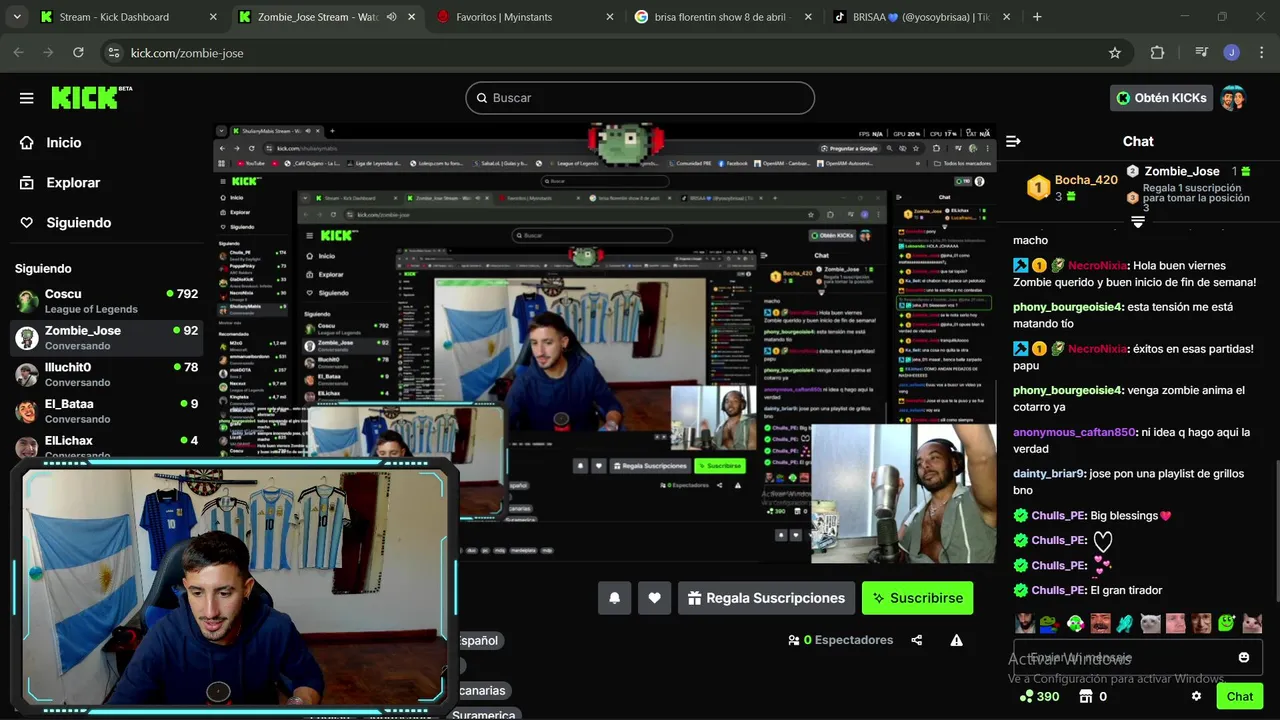Click the main stream video player
The width and height of the screenshot is (1280, 720).
point(605,345)
